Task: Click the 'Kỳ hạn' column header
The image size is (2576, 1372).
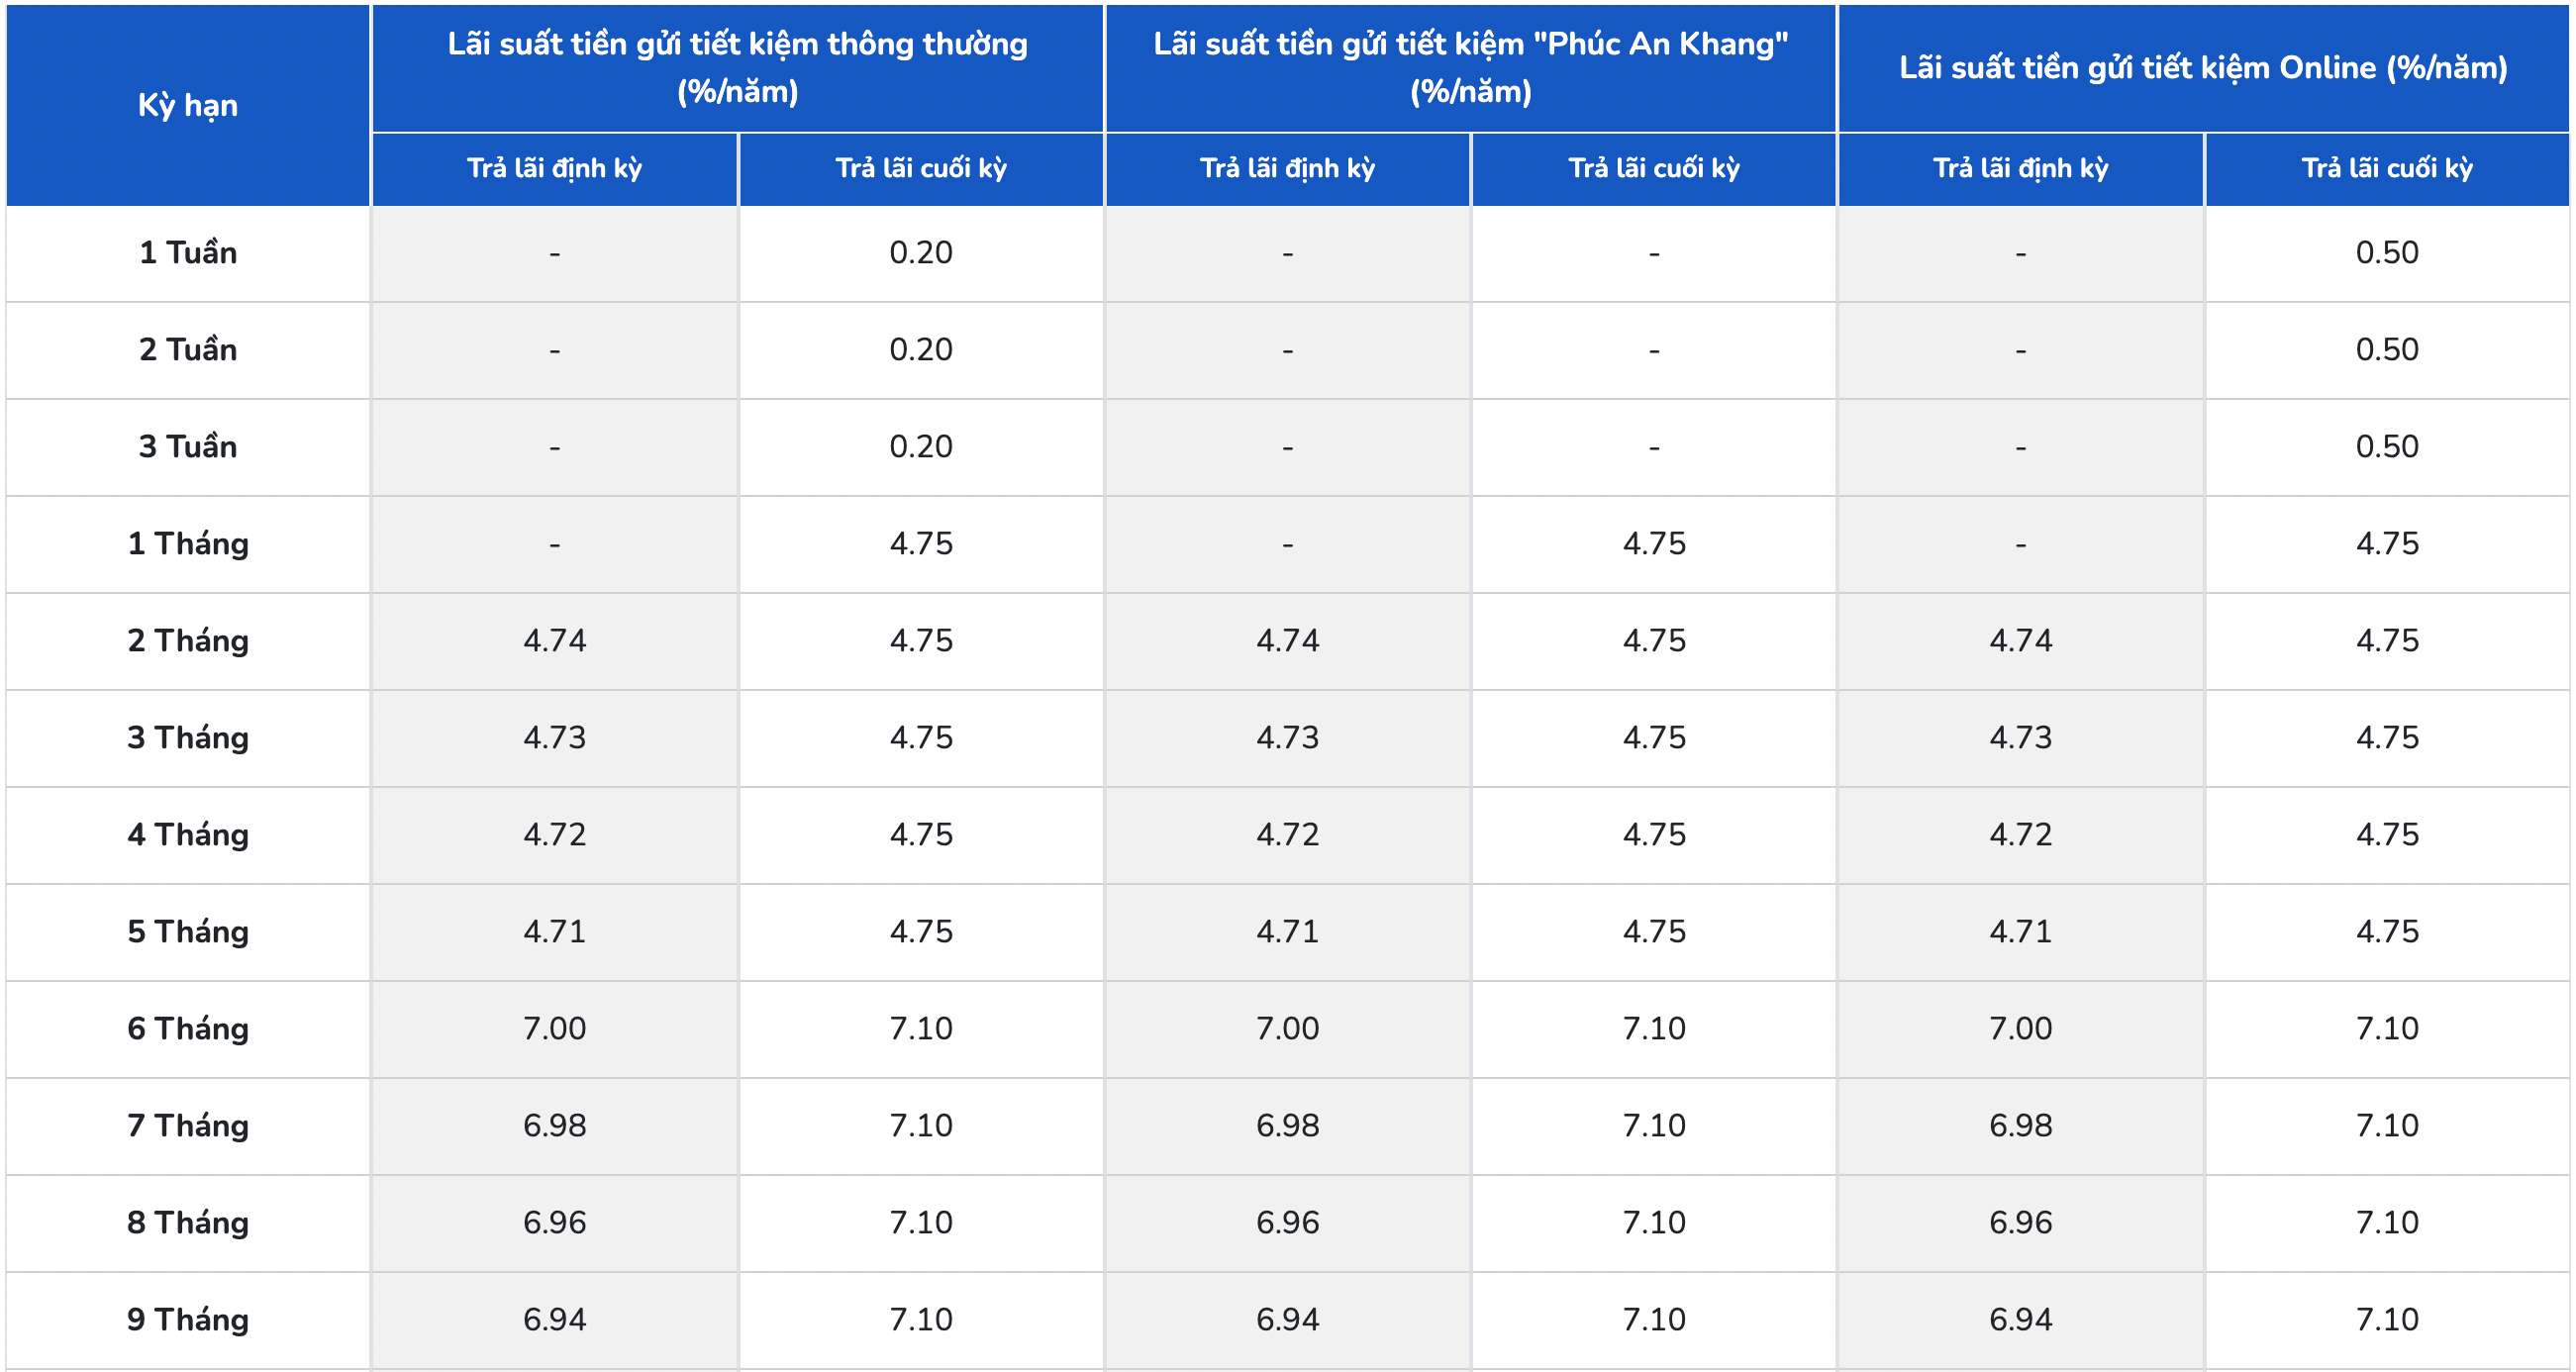Action: 188,105
